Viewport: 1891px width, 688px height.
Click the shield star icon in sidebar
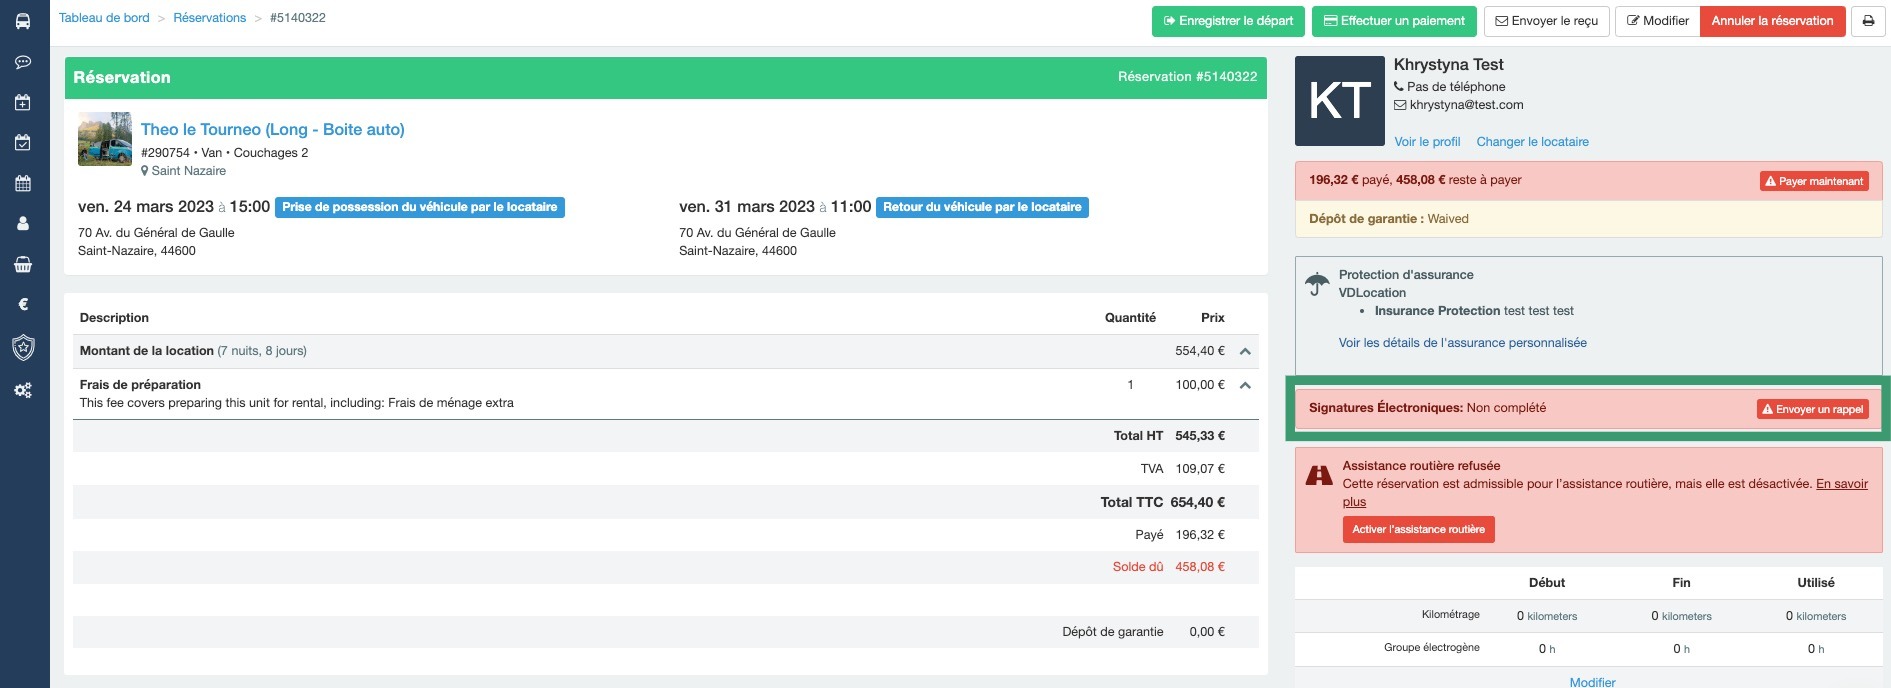23,348
